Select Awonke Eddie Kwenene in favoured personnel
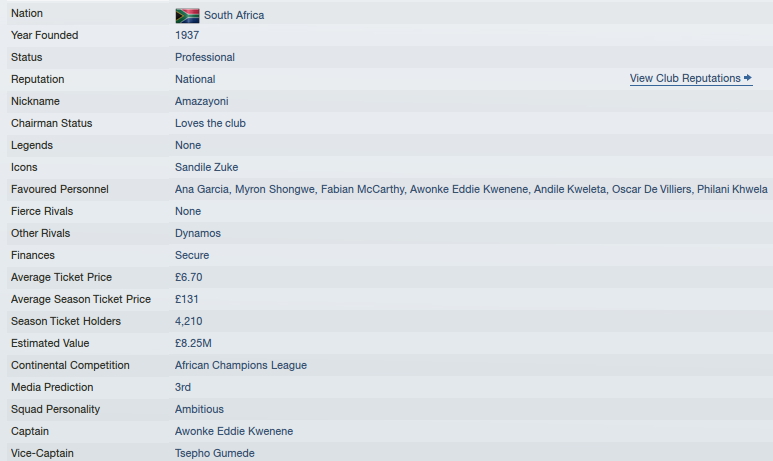The width and height of the screenshot is (773, 461). tap(469, 189)
